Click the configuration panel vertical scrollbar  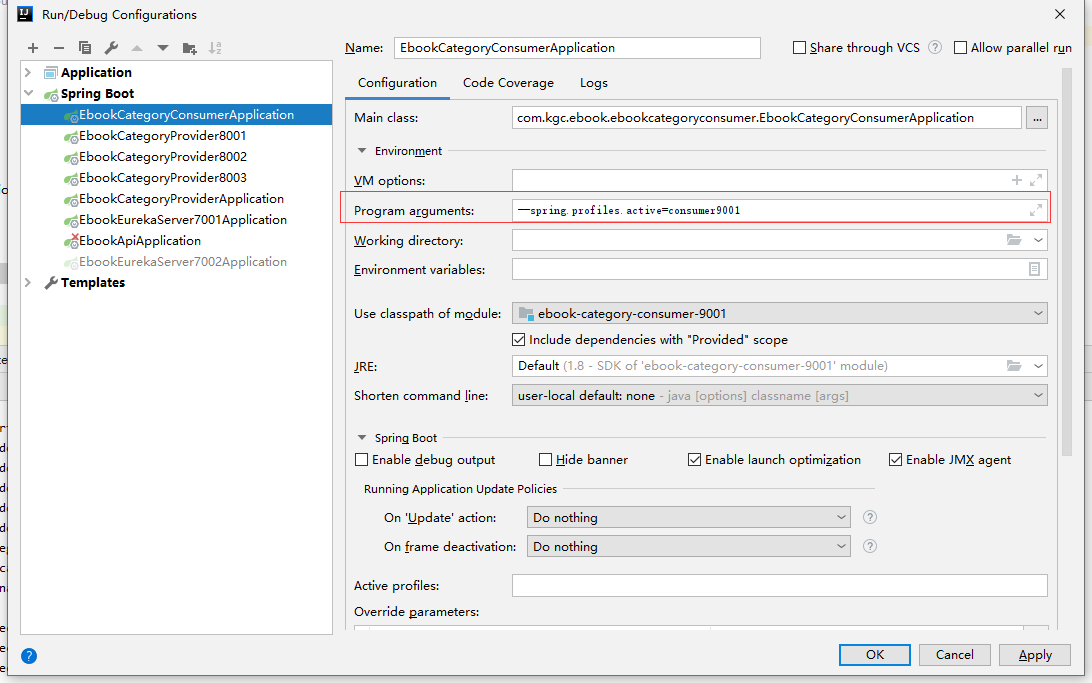coord(1066,263)
